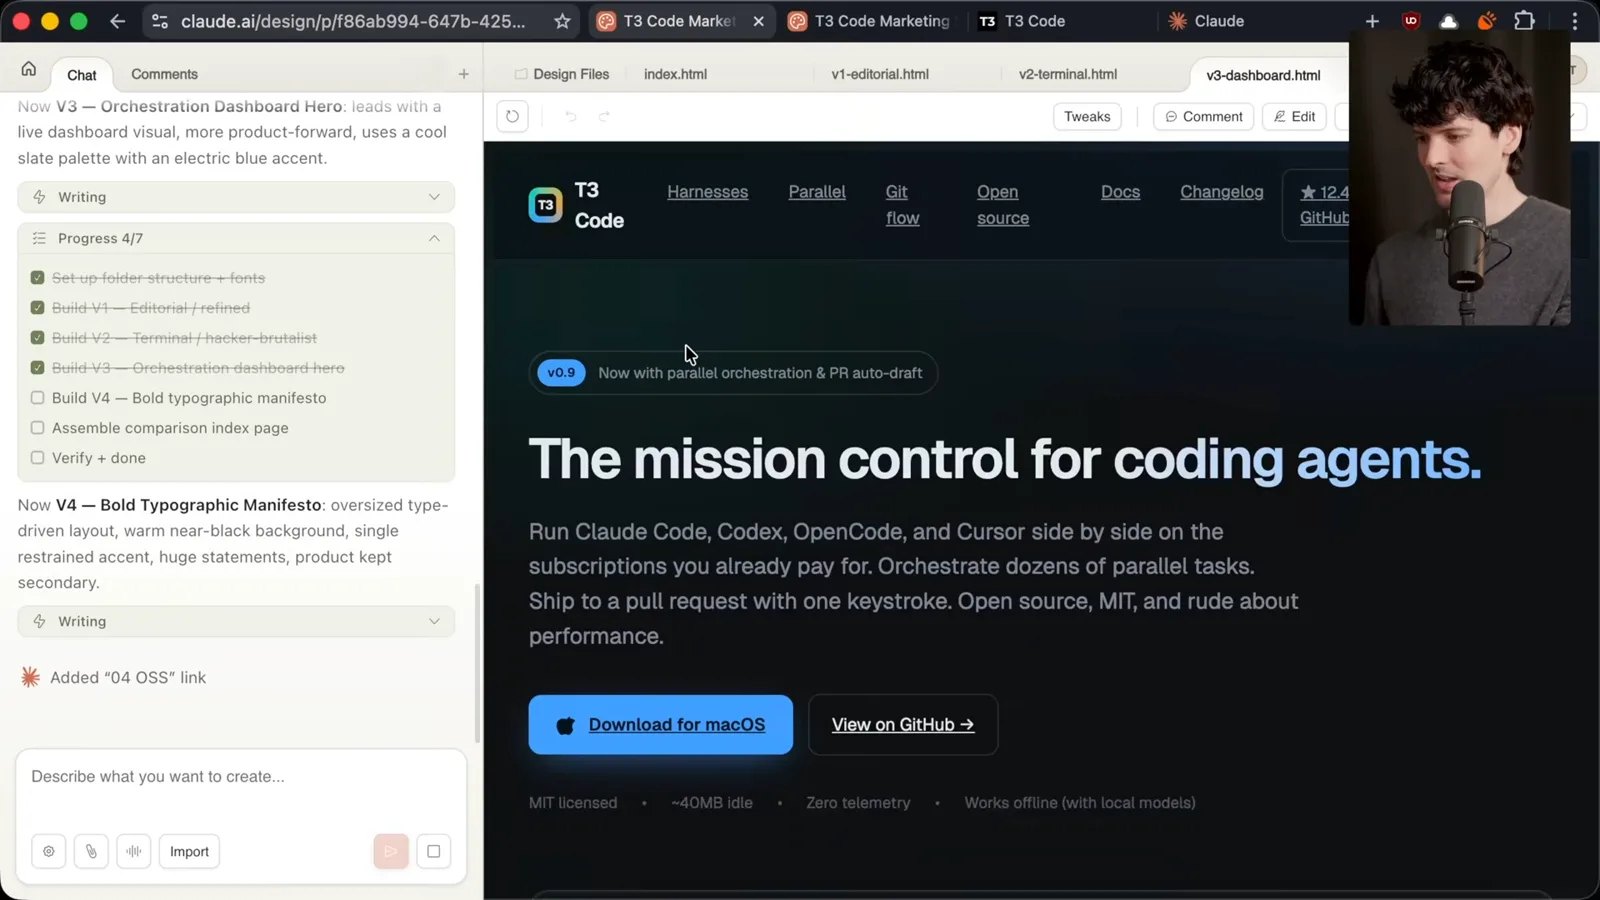Screen dimensions: 1600x900
Task: Collapse the Progress 4/7 section
Action: point(434,238)
